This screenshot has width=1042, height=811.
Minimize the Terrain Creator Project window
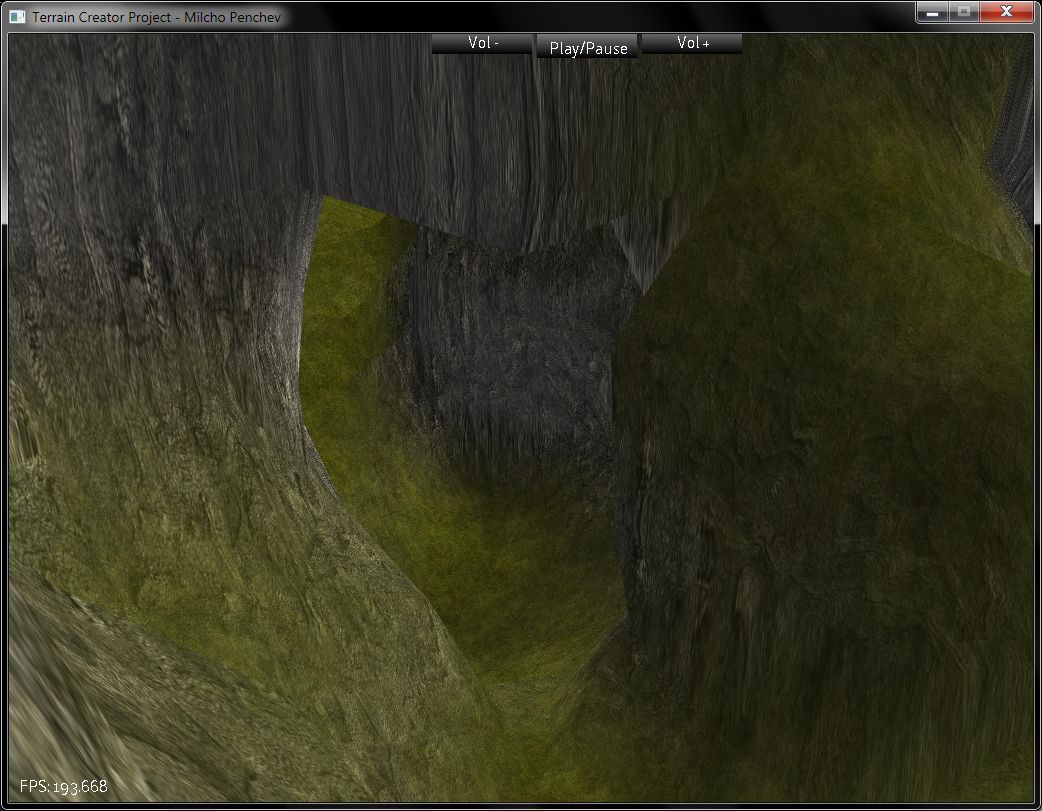(932, 12)
